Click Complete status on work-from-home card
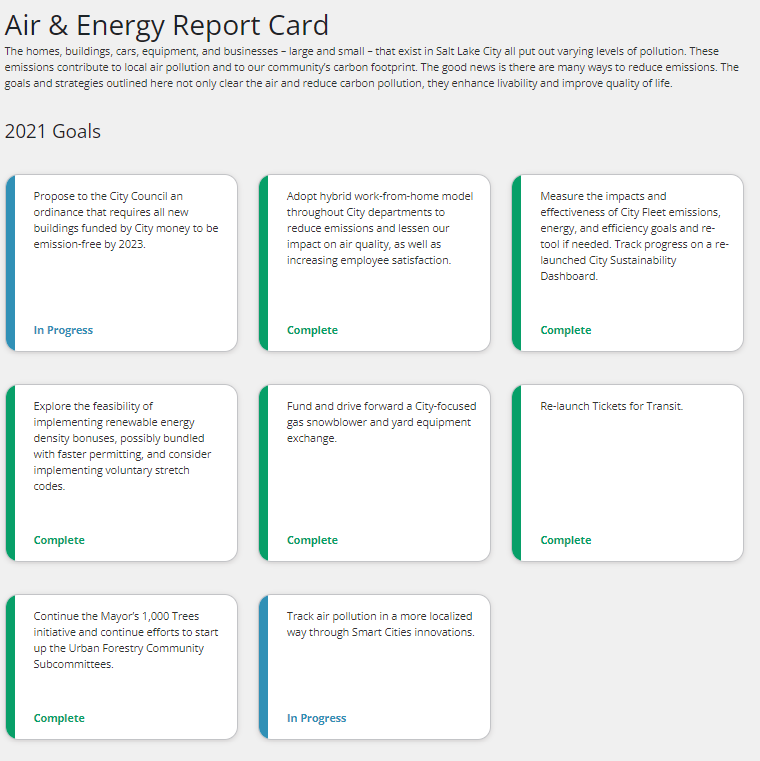The height and width of the screenshot is (761, 760). pos(312,330)
